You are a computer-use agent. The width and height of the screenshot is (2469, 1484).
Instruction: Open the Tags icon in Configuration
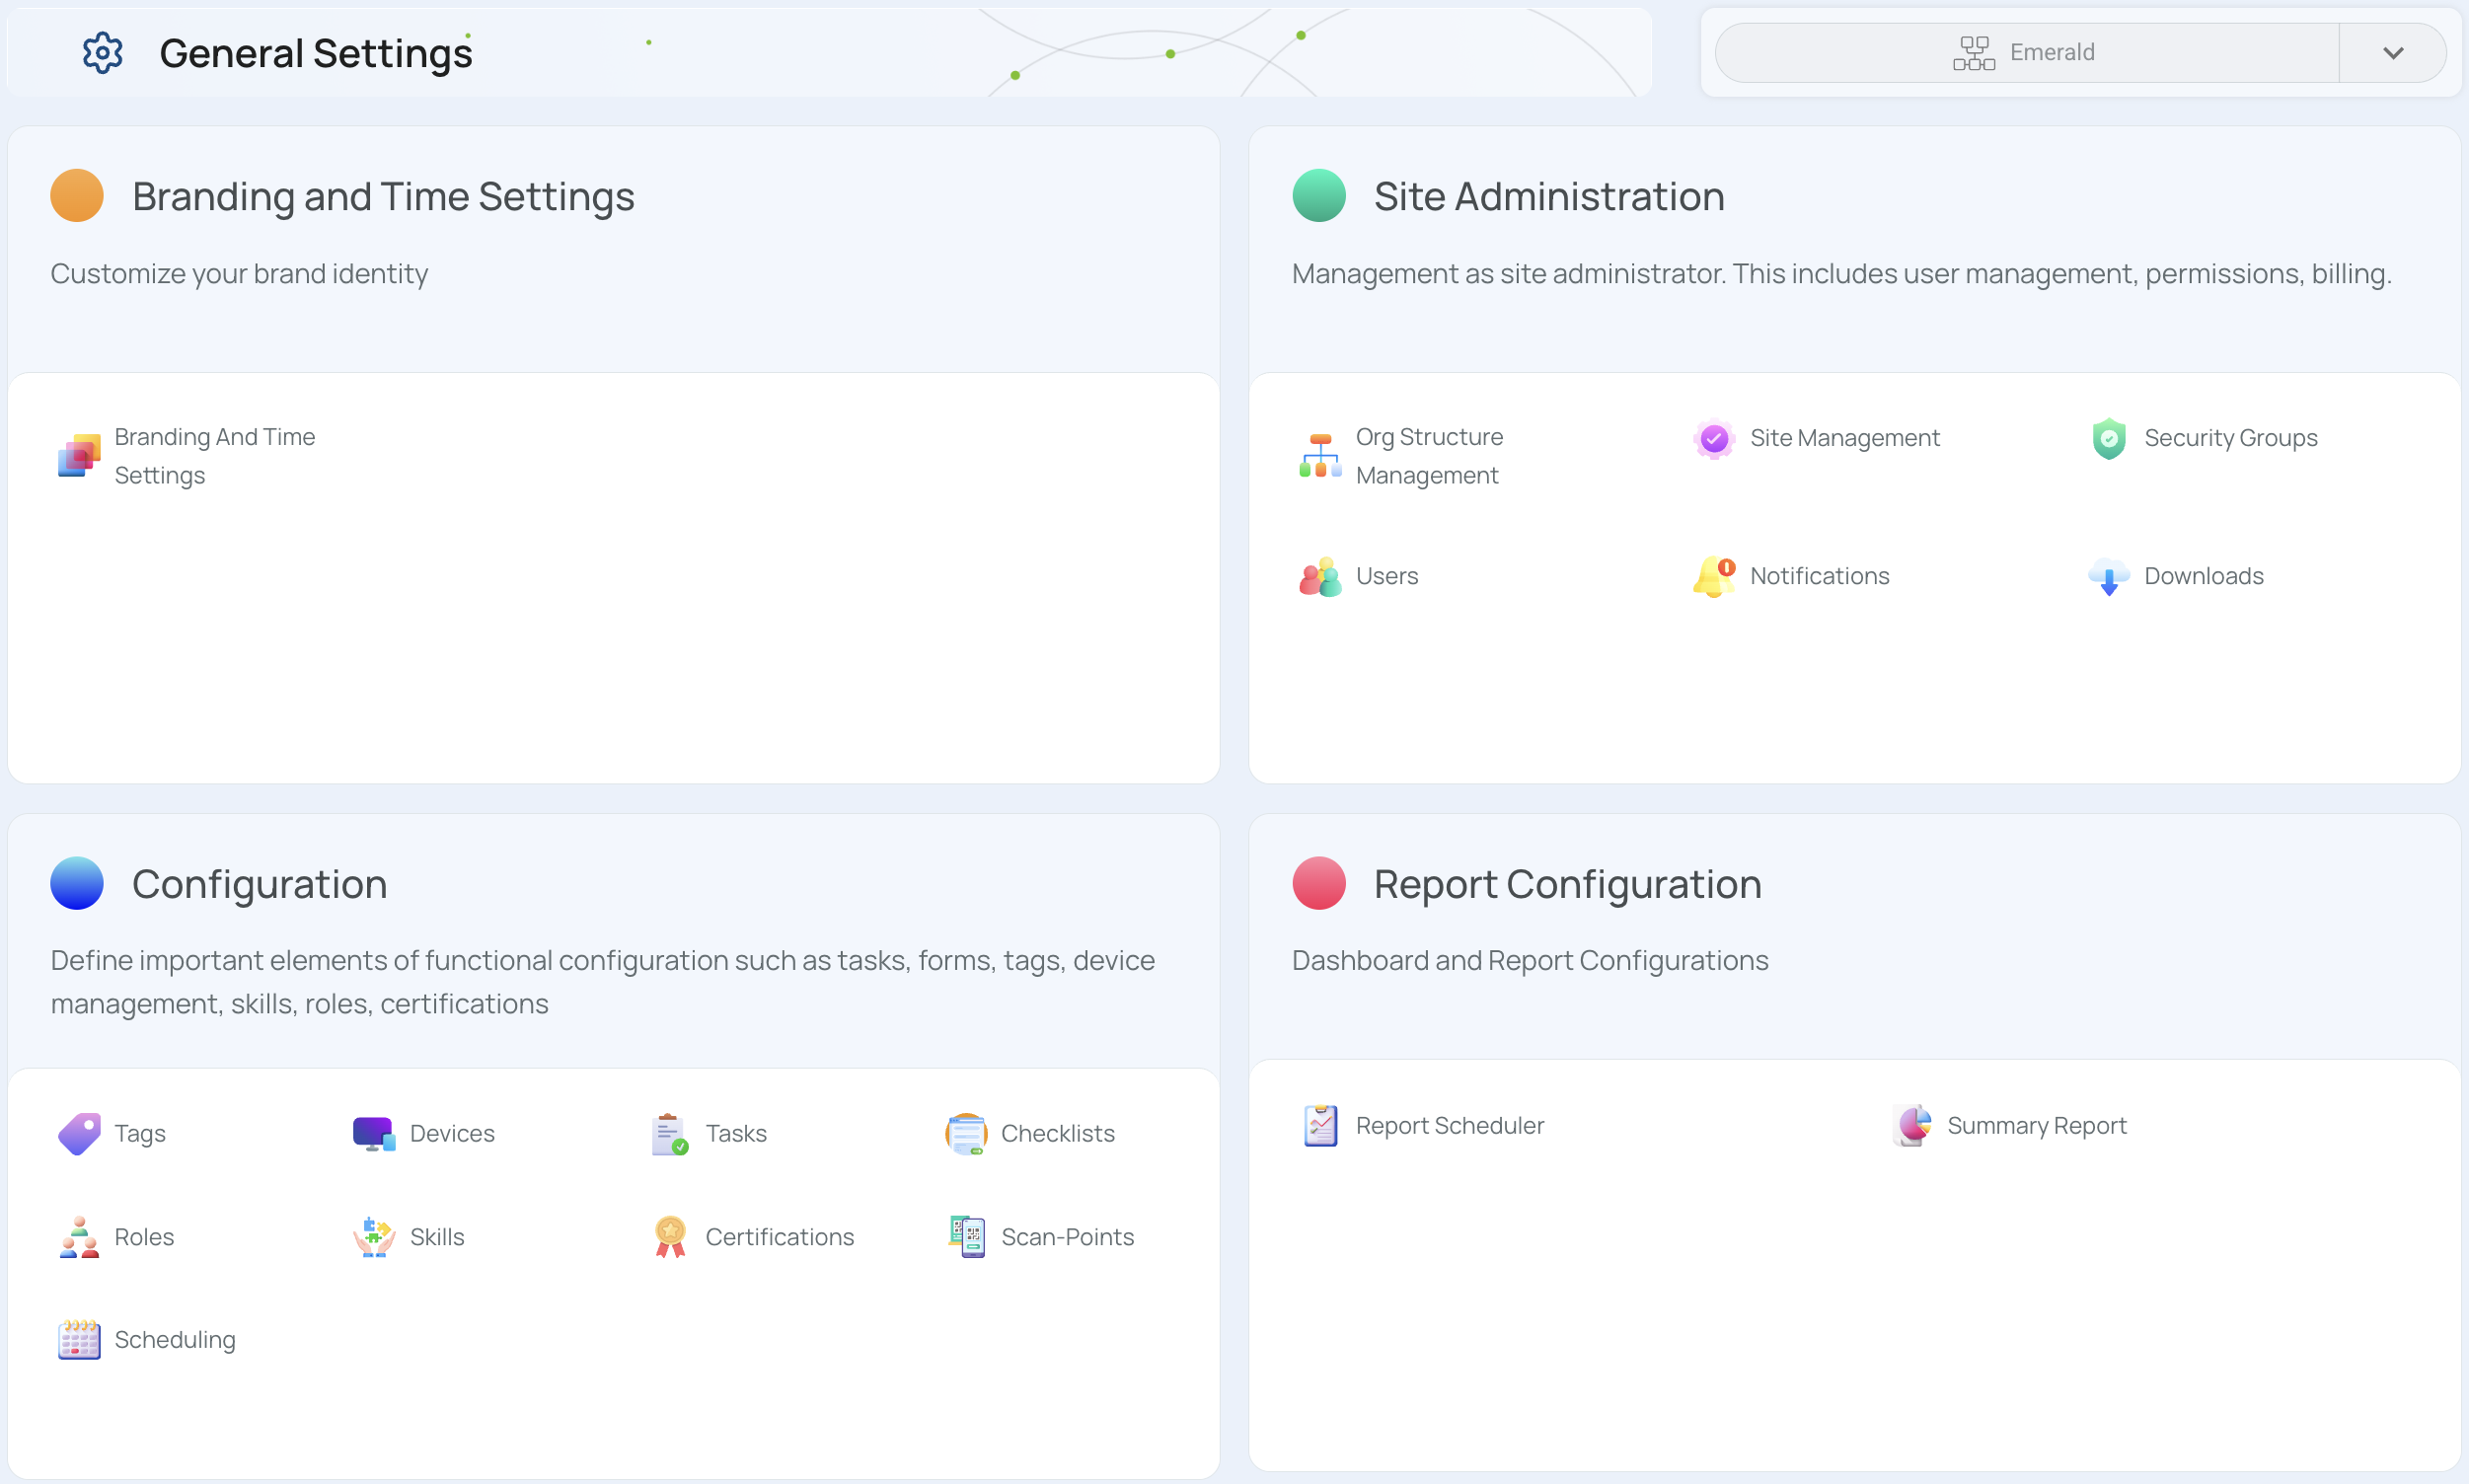pyautogui.click(x=79, y=1133)
